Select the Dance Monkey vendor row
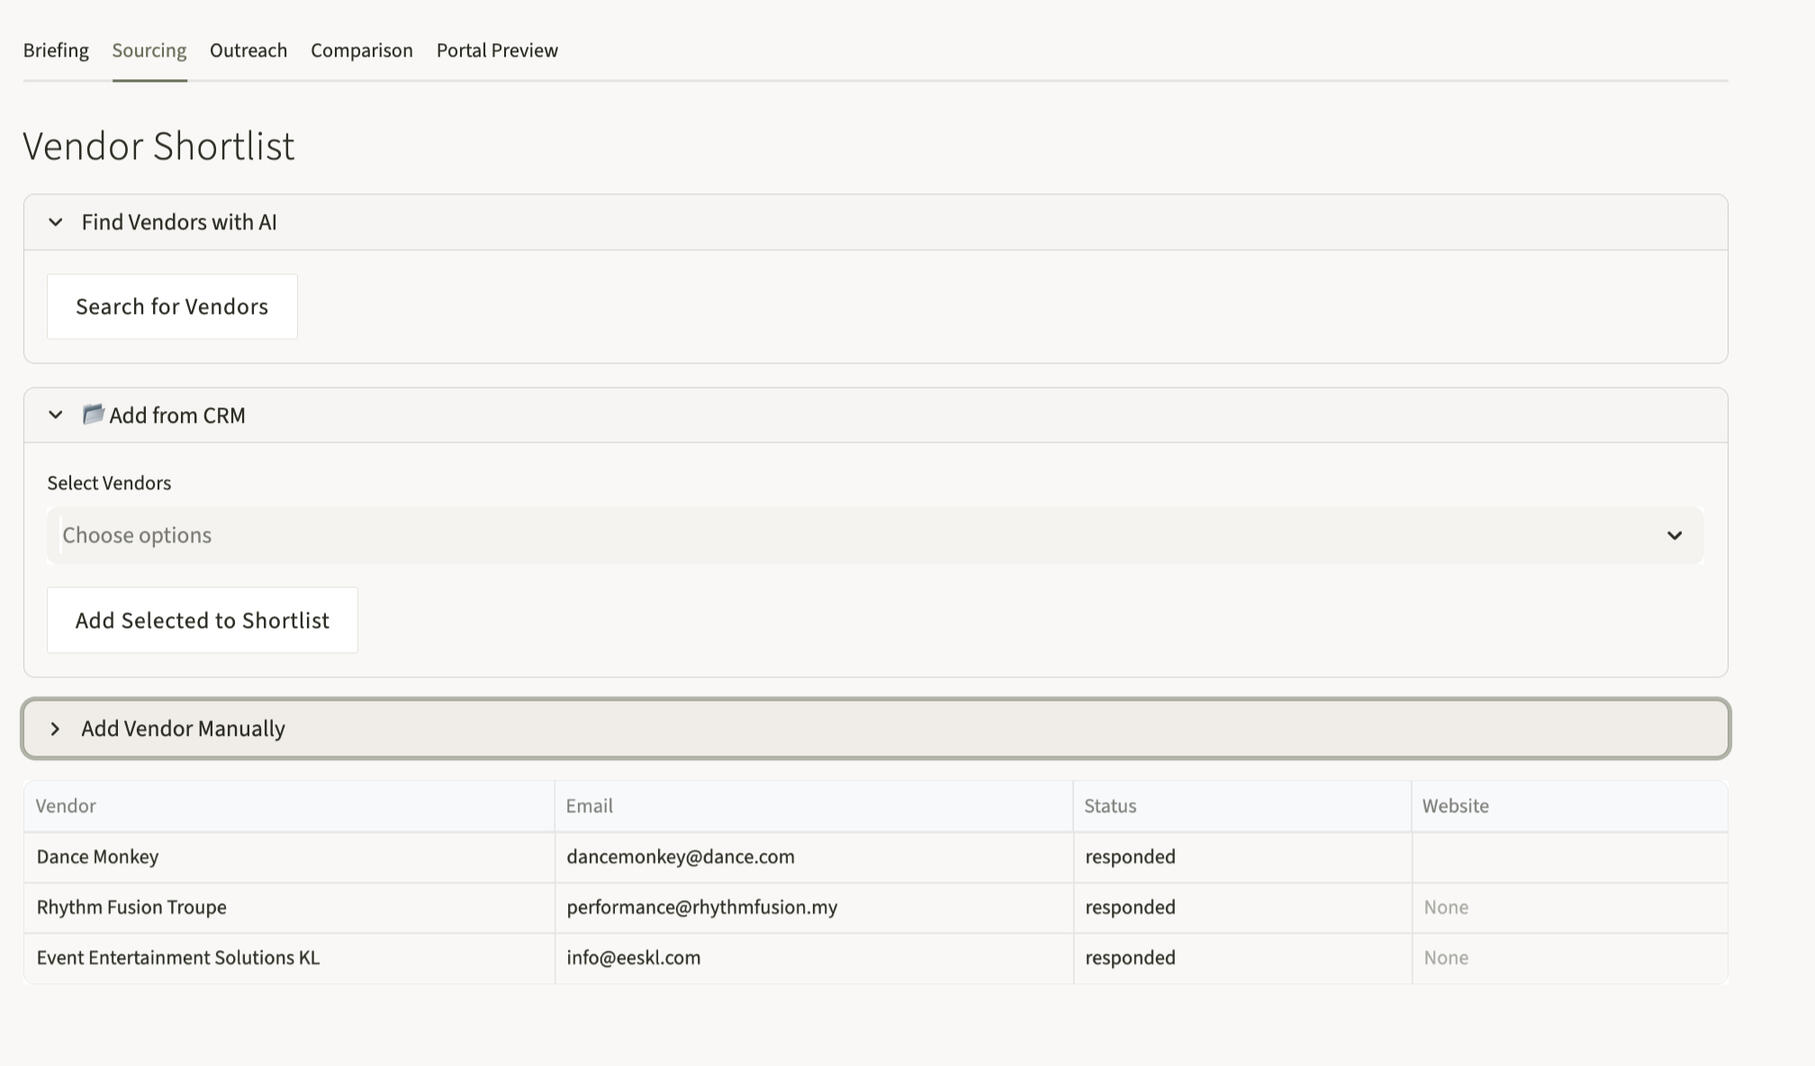The width and height of the screenshot is (1815, 1066). tap(97, 856)
